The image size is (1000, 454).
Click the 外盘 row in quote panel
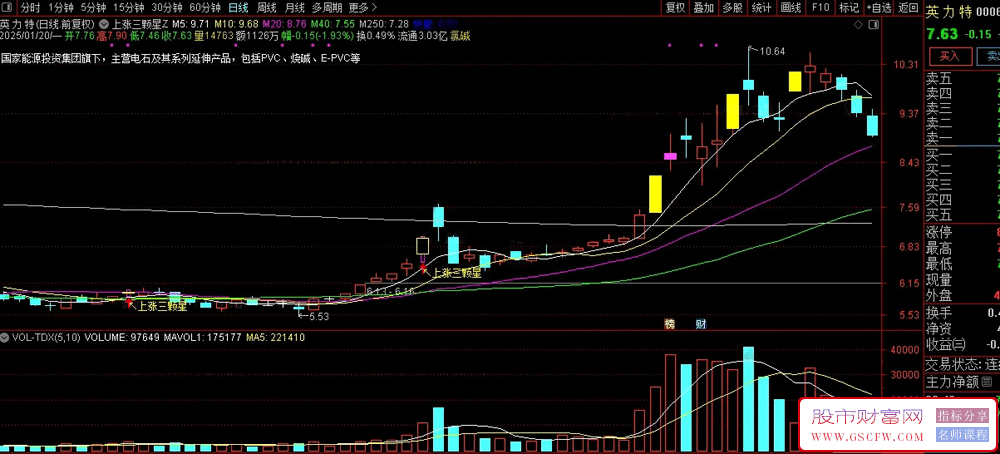[x=962, y=295]
